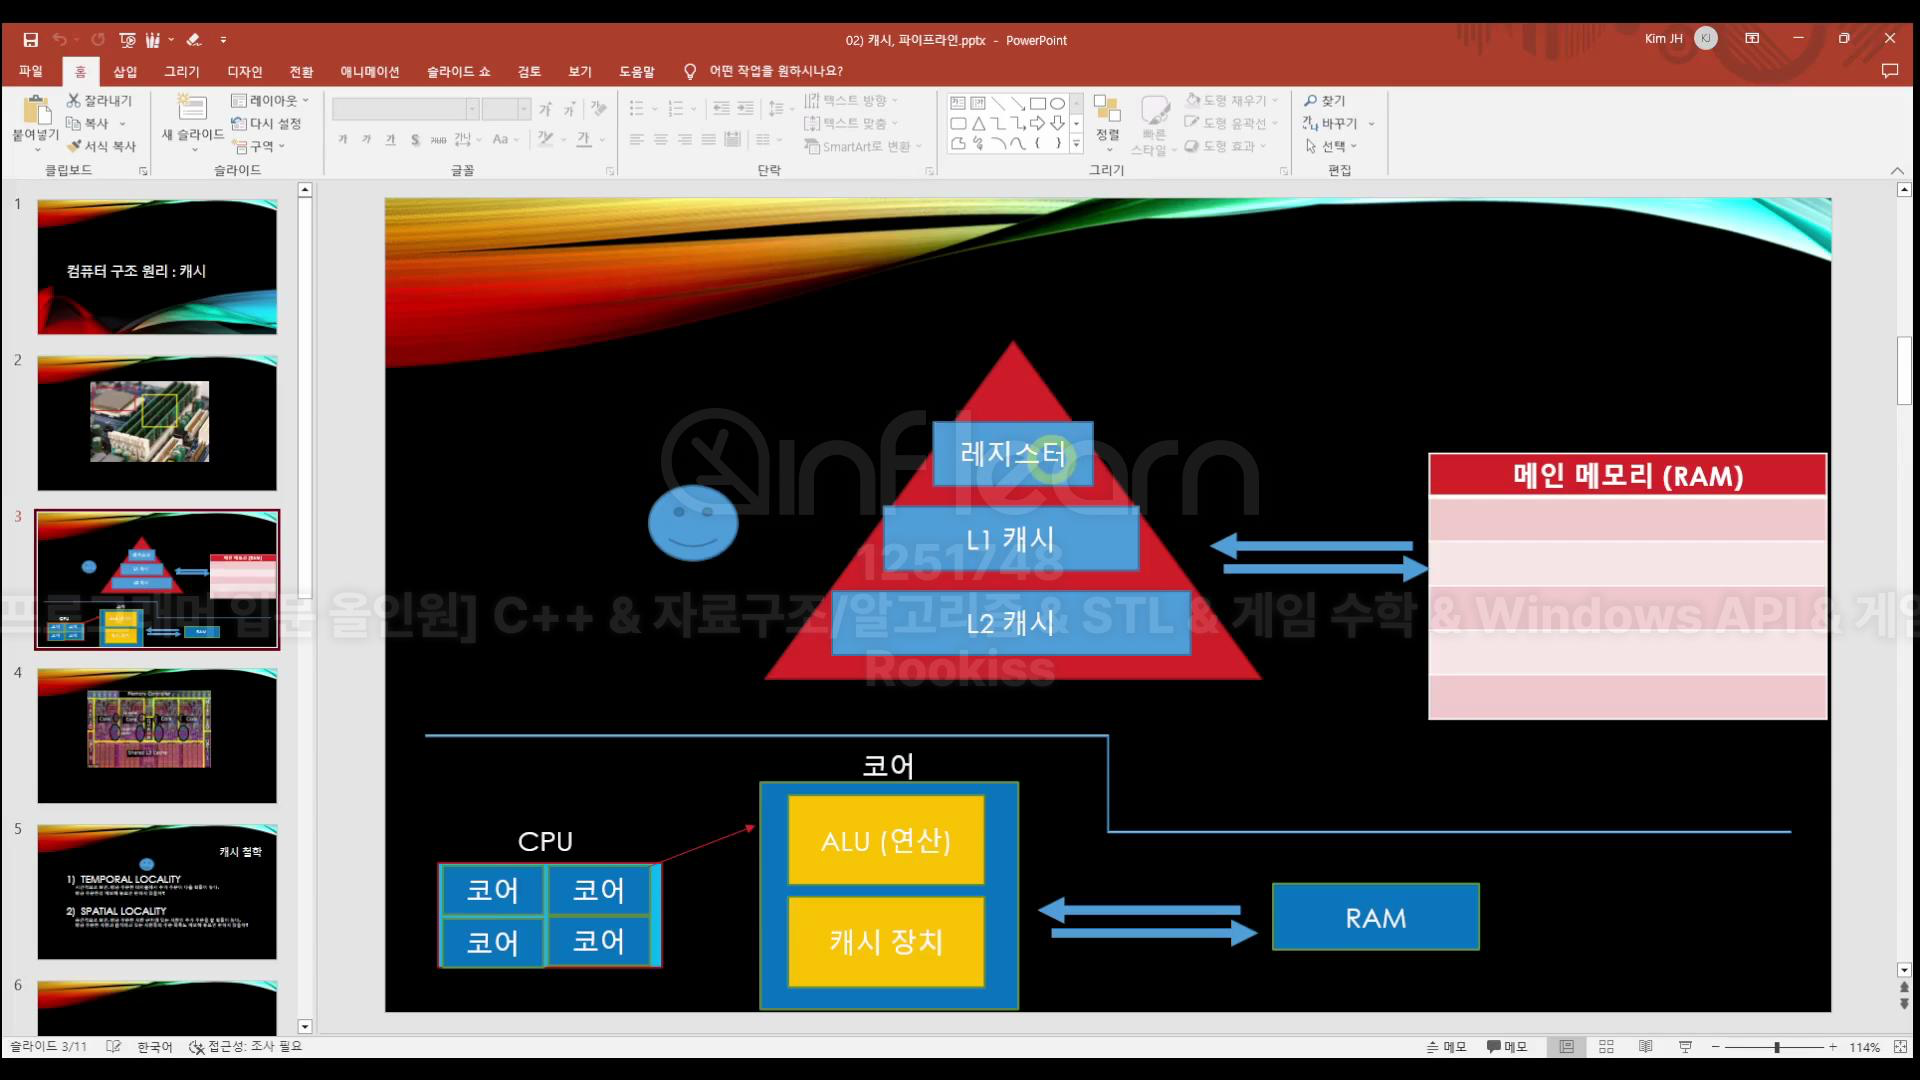Click the Save icon in quick access toolbar
The height and width of the screenshot is (1080, 1920).
coord(31,40)
